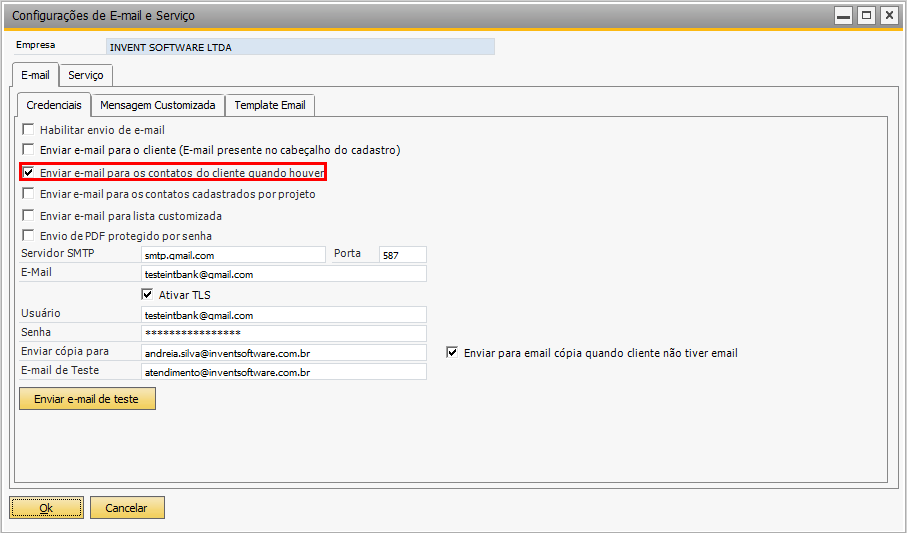
Task: Select the Credenciais tab
Action: pos(54,105)
